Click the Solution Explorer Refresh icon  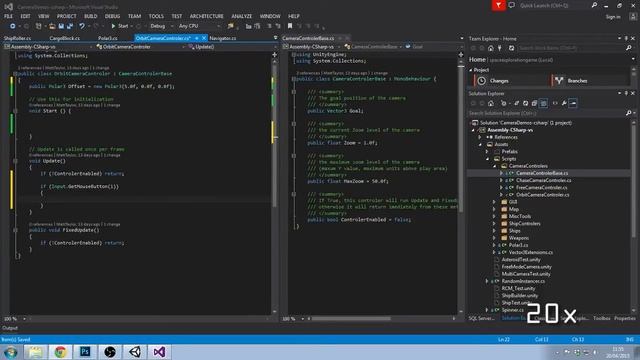pyautogui.click(x=525, y=103)
